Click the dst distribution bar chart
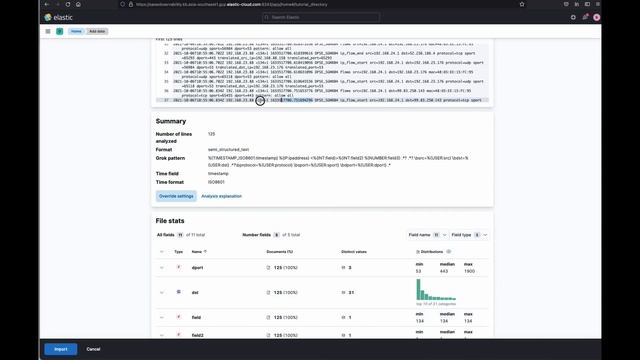 436,289
